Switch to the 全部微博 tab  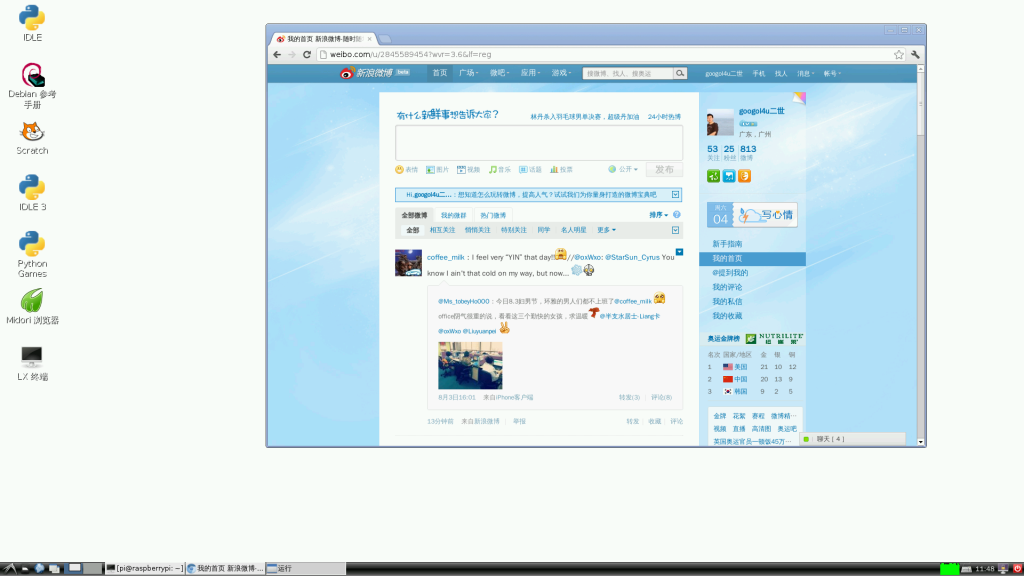point(414,216)
